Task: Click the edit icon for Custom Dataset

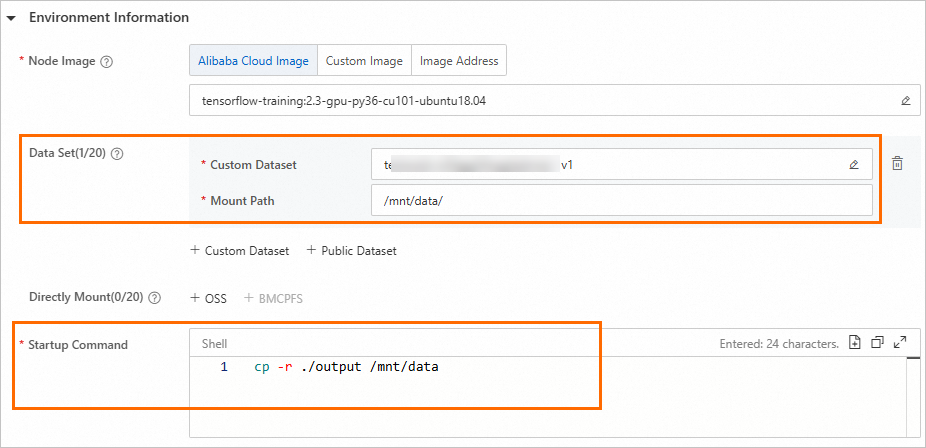Action: 853,164
